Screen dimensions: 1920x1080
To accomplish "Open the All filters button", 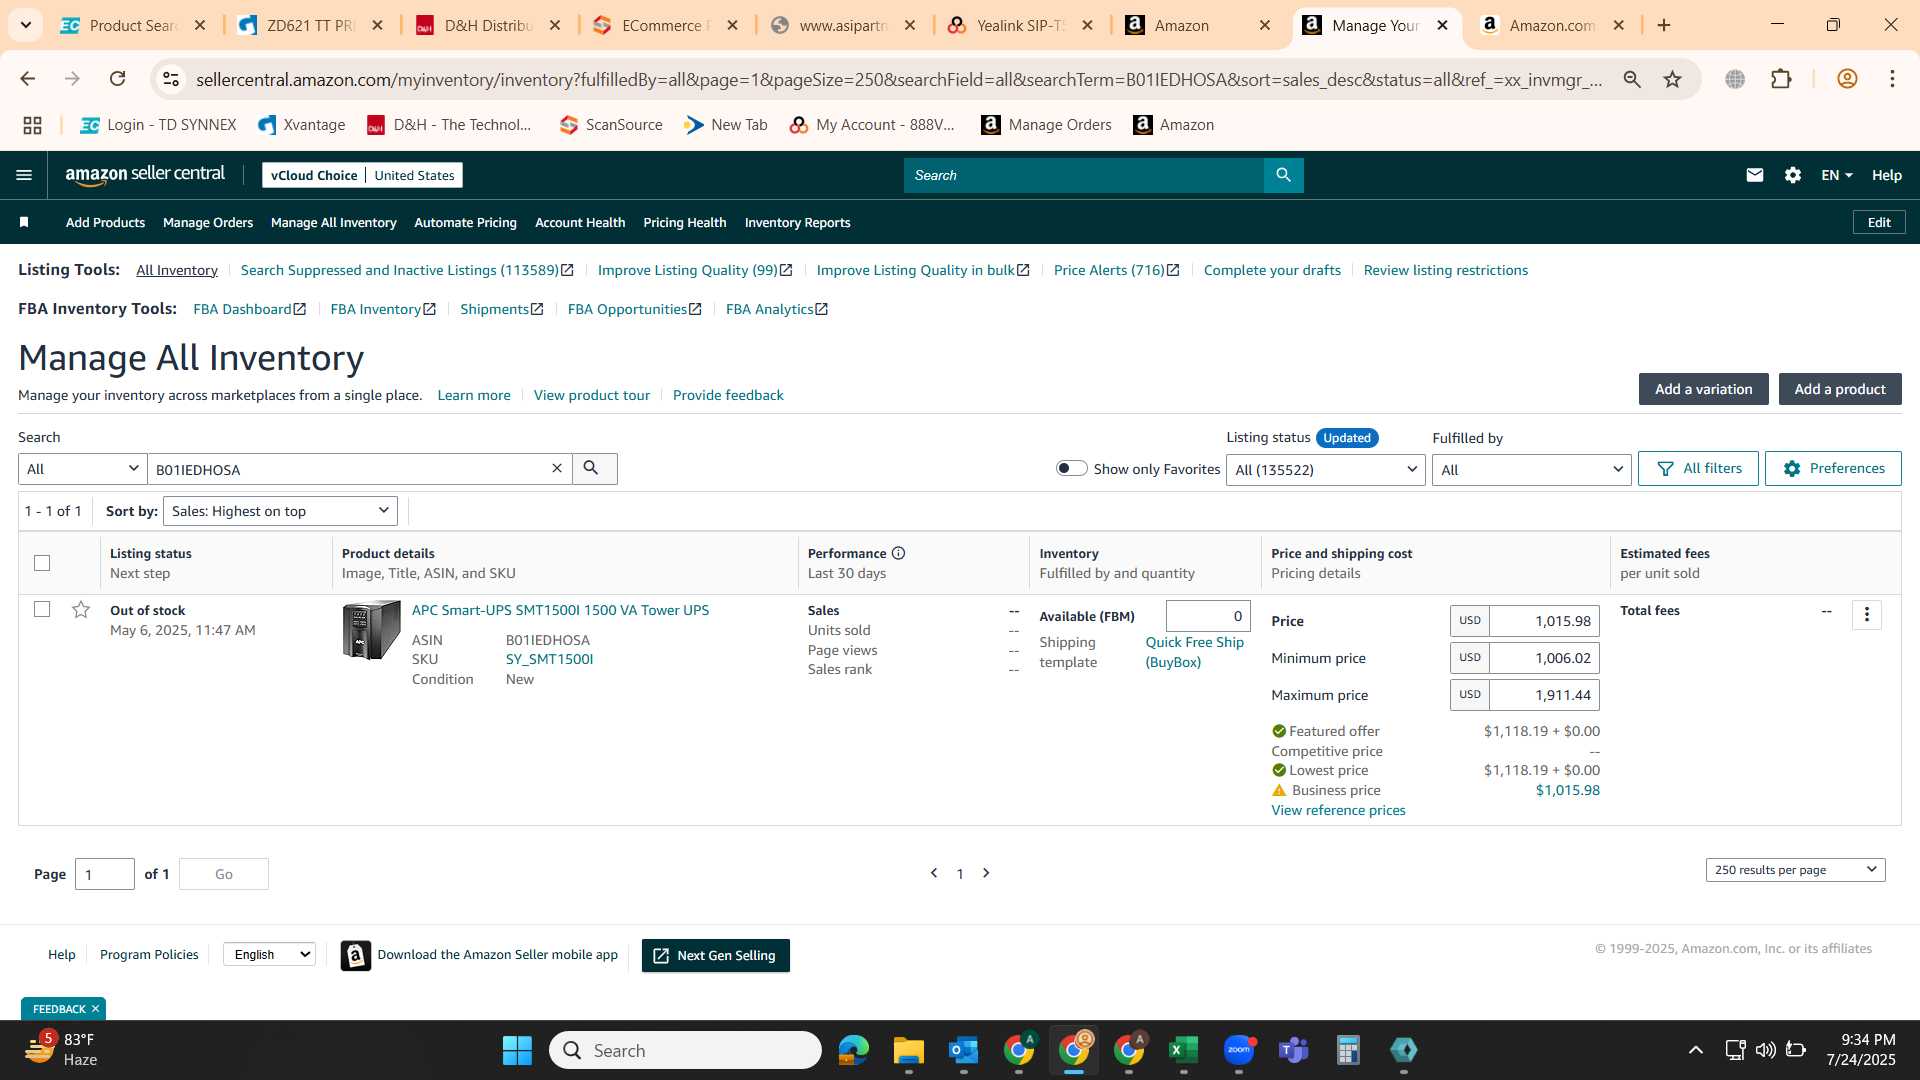I will point(1698,468).
